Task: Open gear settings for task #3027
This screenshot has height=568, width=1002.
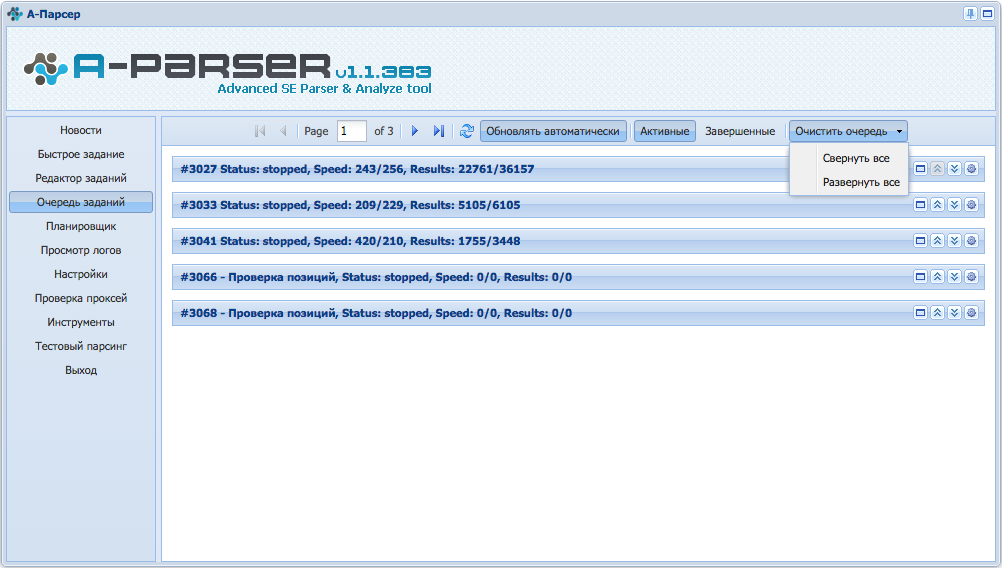Action: (x=971, y=169)
